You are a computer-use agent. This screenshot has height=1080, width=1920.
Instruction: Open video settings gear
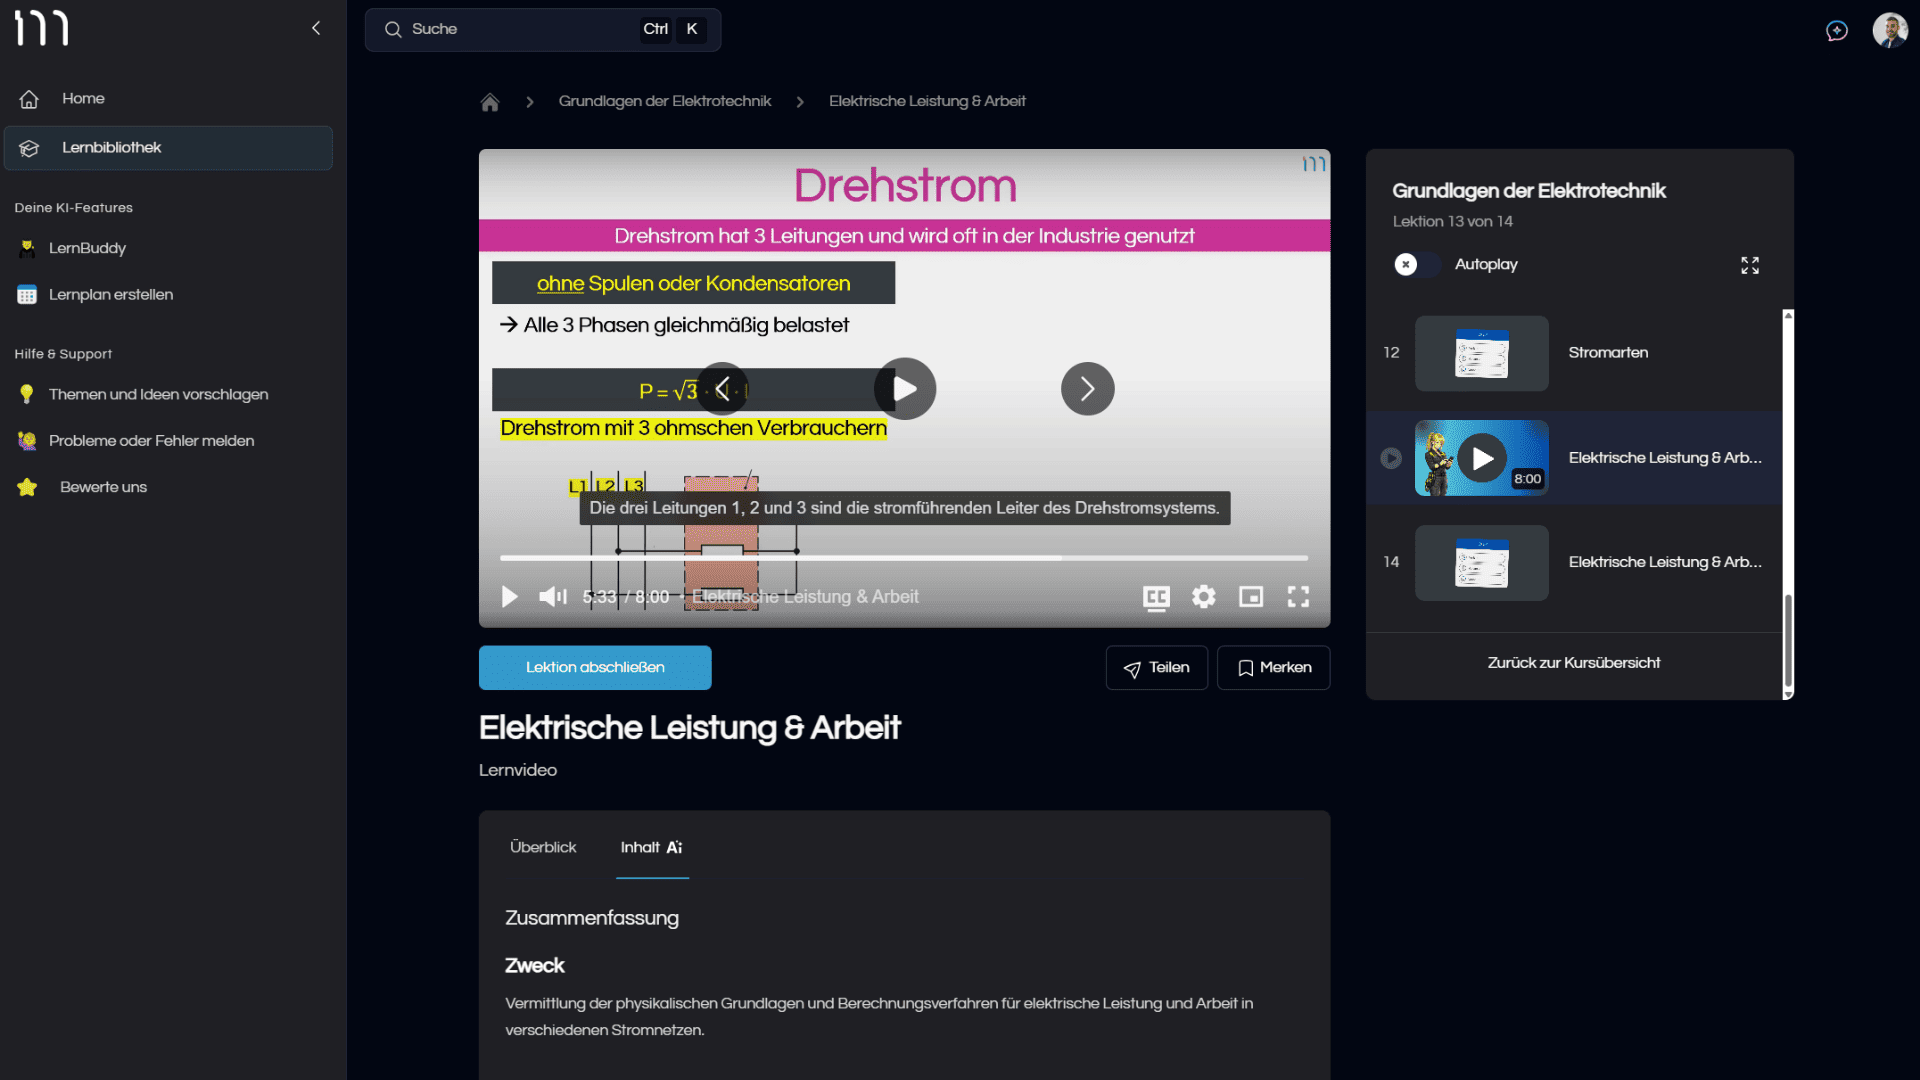(1204, 597)
